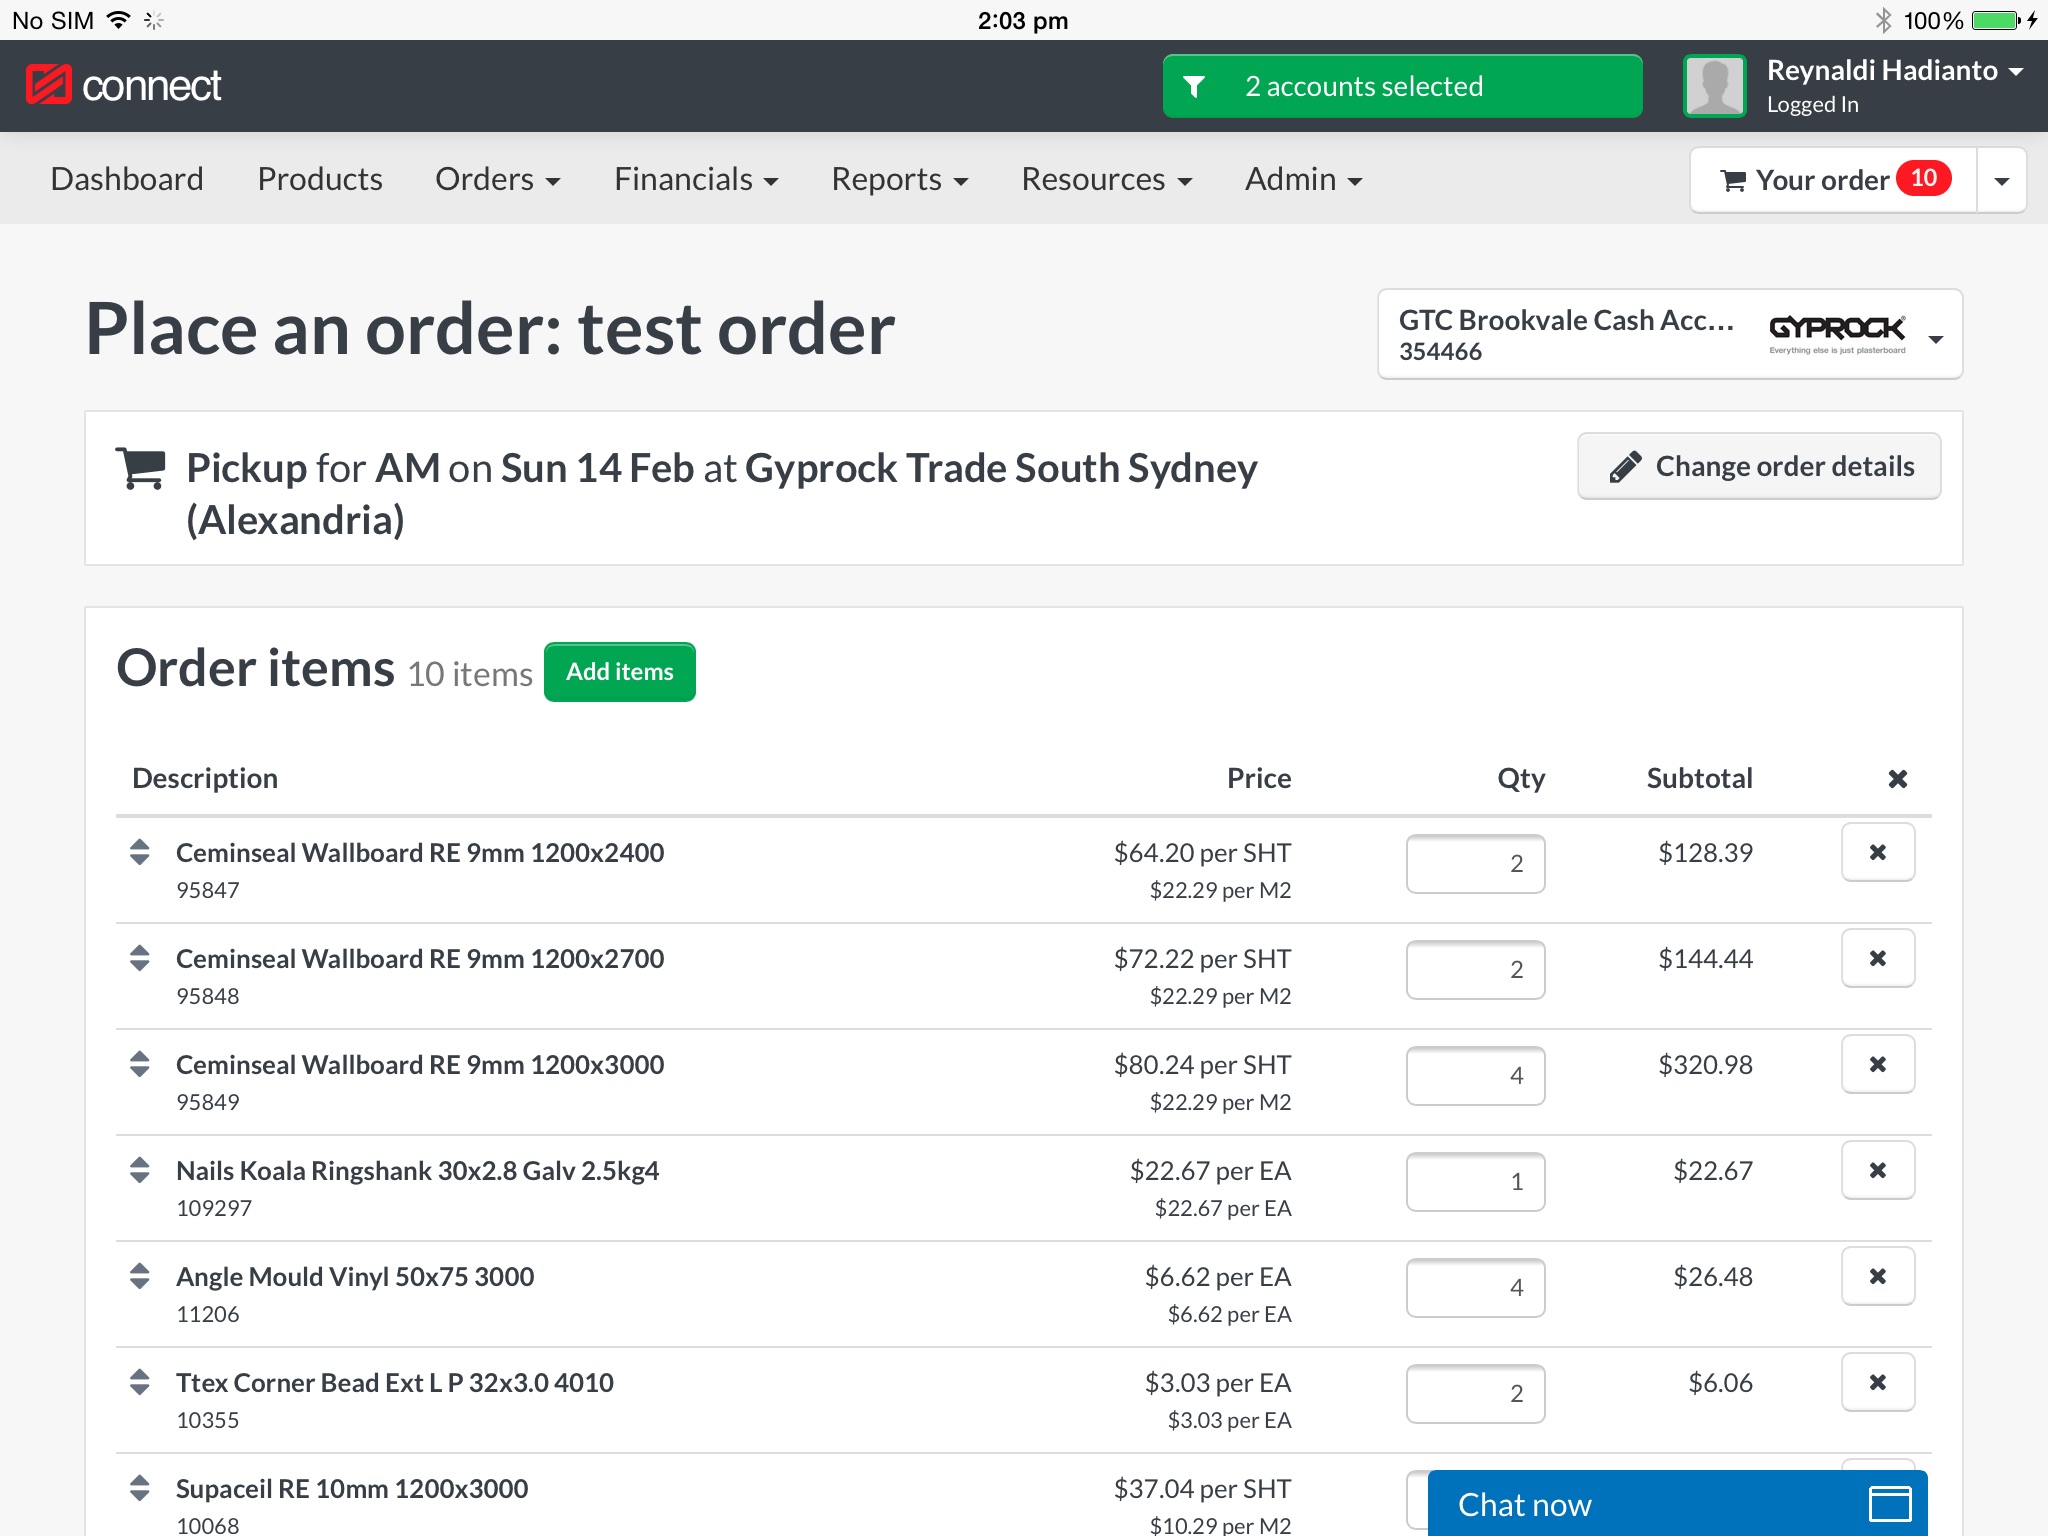Open the Orders menu dropdown
The height and width of the screenshot is (1536, 2048).
(500, 177)
